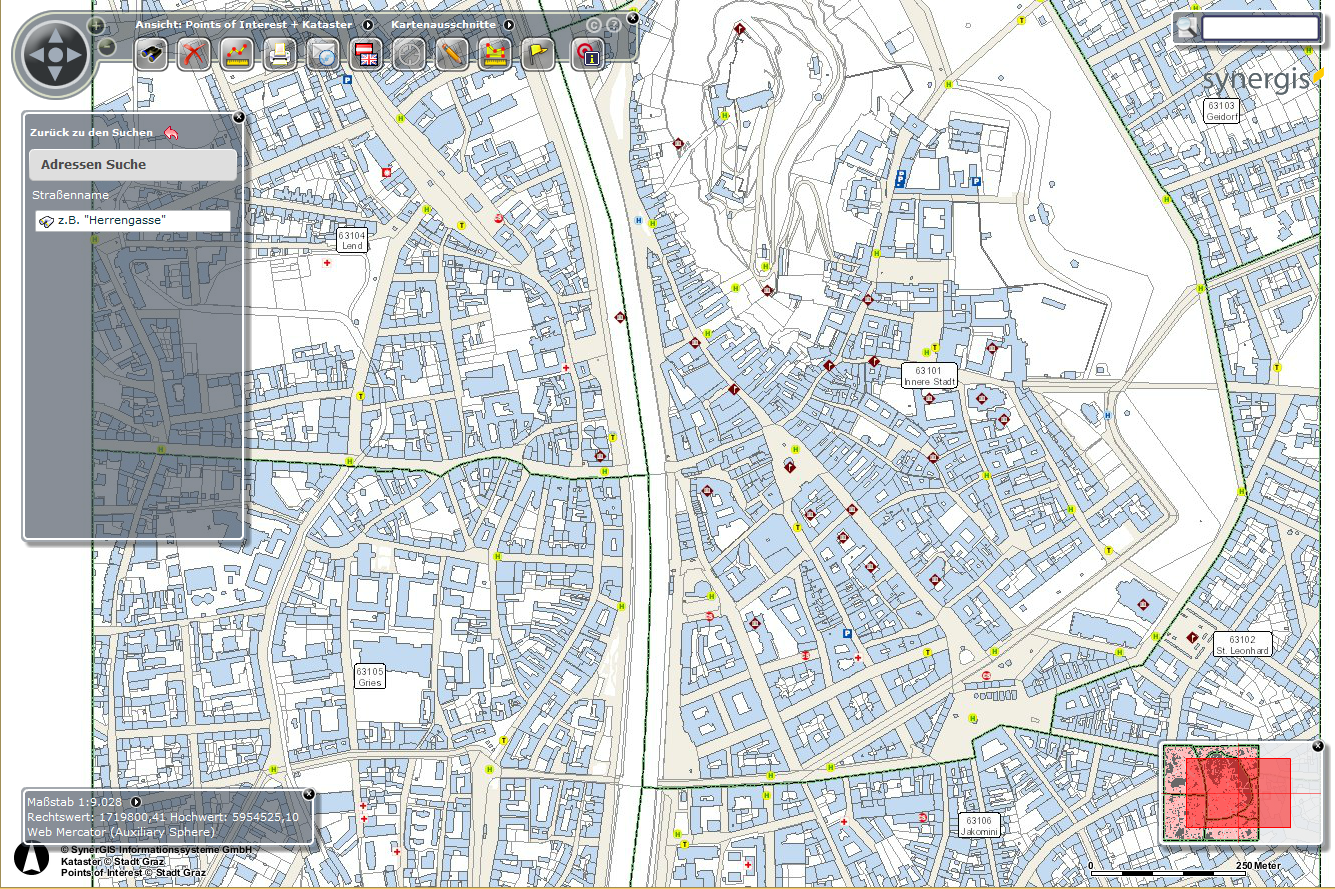Open the Ansicht view dropdown arrow

pos(369,25)
